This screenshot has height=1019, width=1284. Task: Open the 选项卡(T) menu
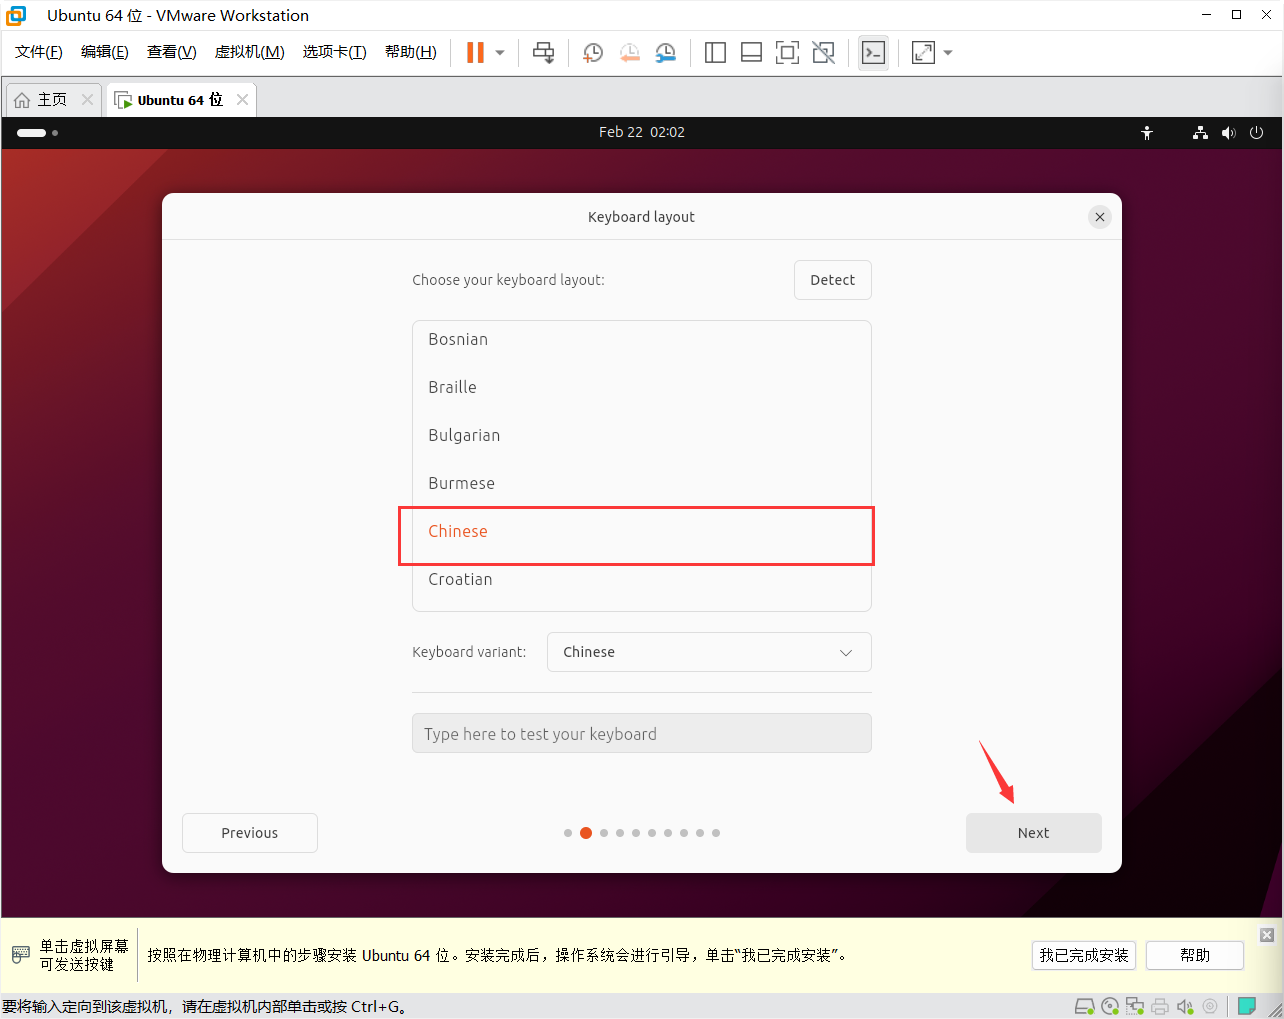pyautogui.click(x=335, y=52)
